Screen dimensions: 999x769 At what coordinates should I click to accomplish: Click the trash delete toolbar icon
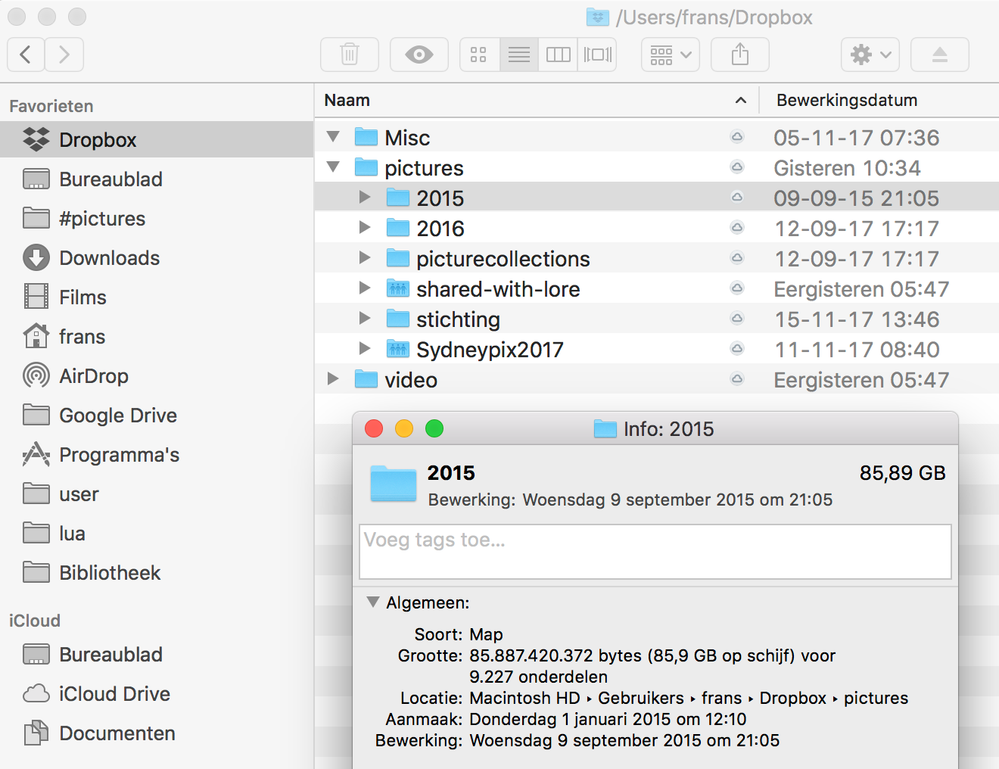click(x=349, y=55)
